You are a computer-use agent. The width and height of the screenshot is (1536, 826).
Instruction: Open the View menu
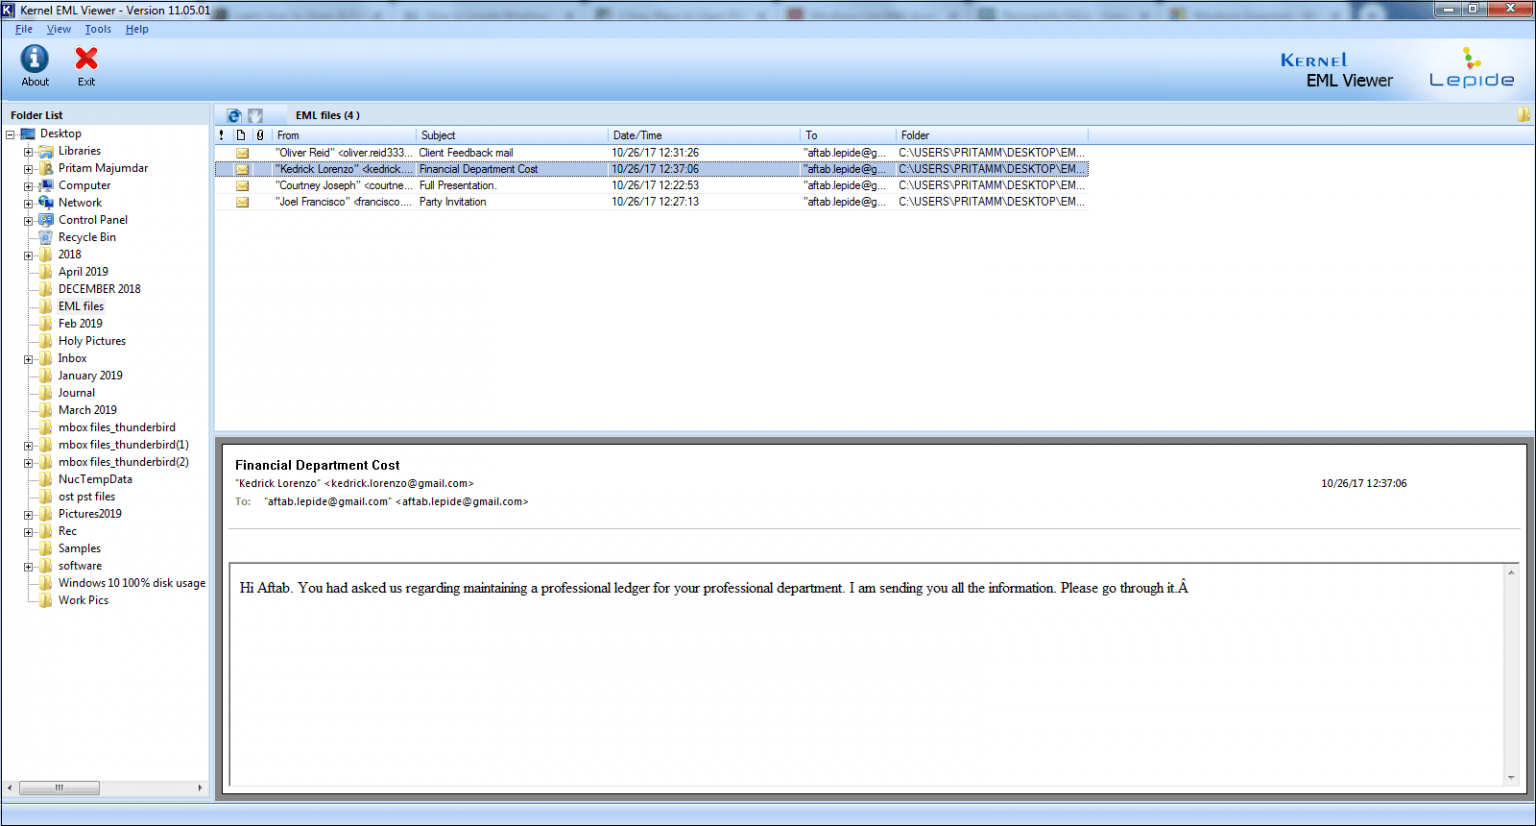[x=59, y=29]
